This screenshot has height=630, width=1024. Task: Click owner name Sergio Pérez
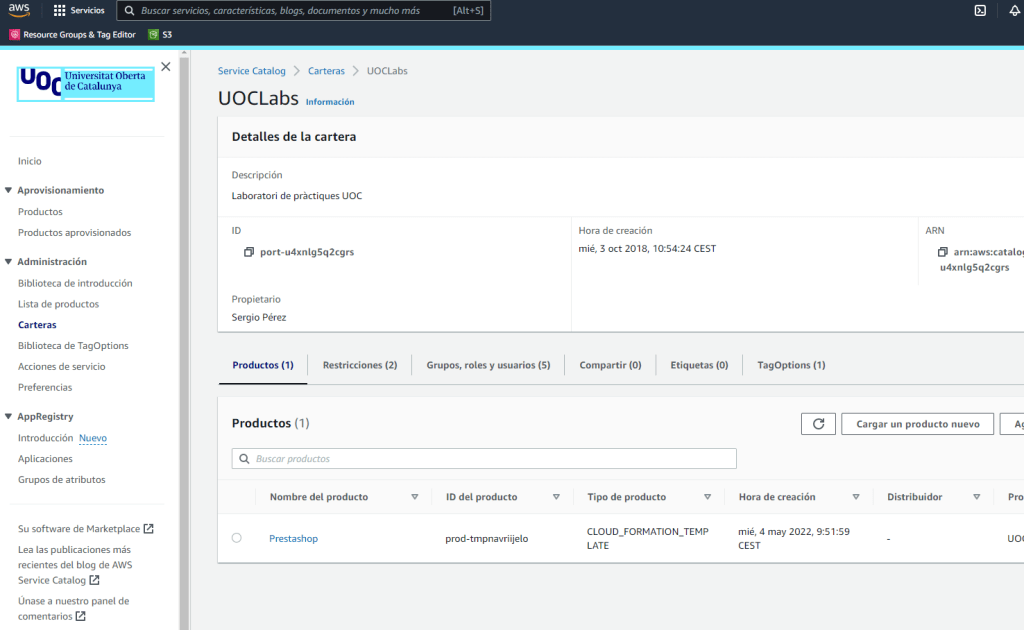coord(259,317)
